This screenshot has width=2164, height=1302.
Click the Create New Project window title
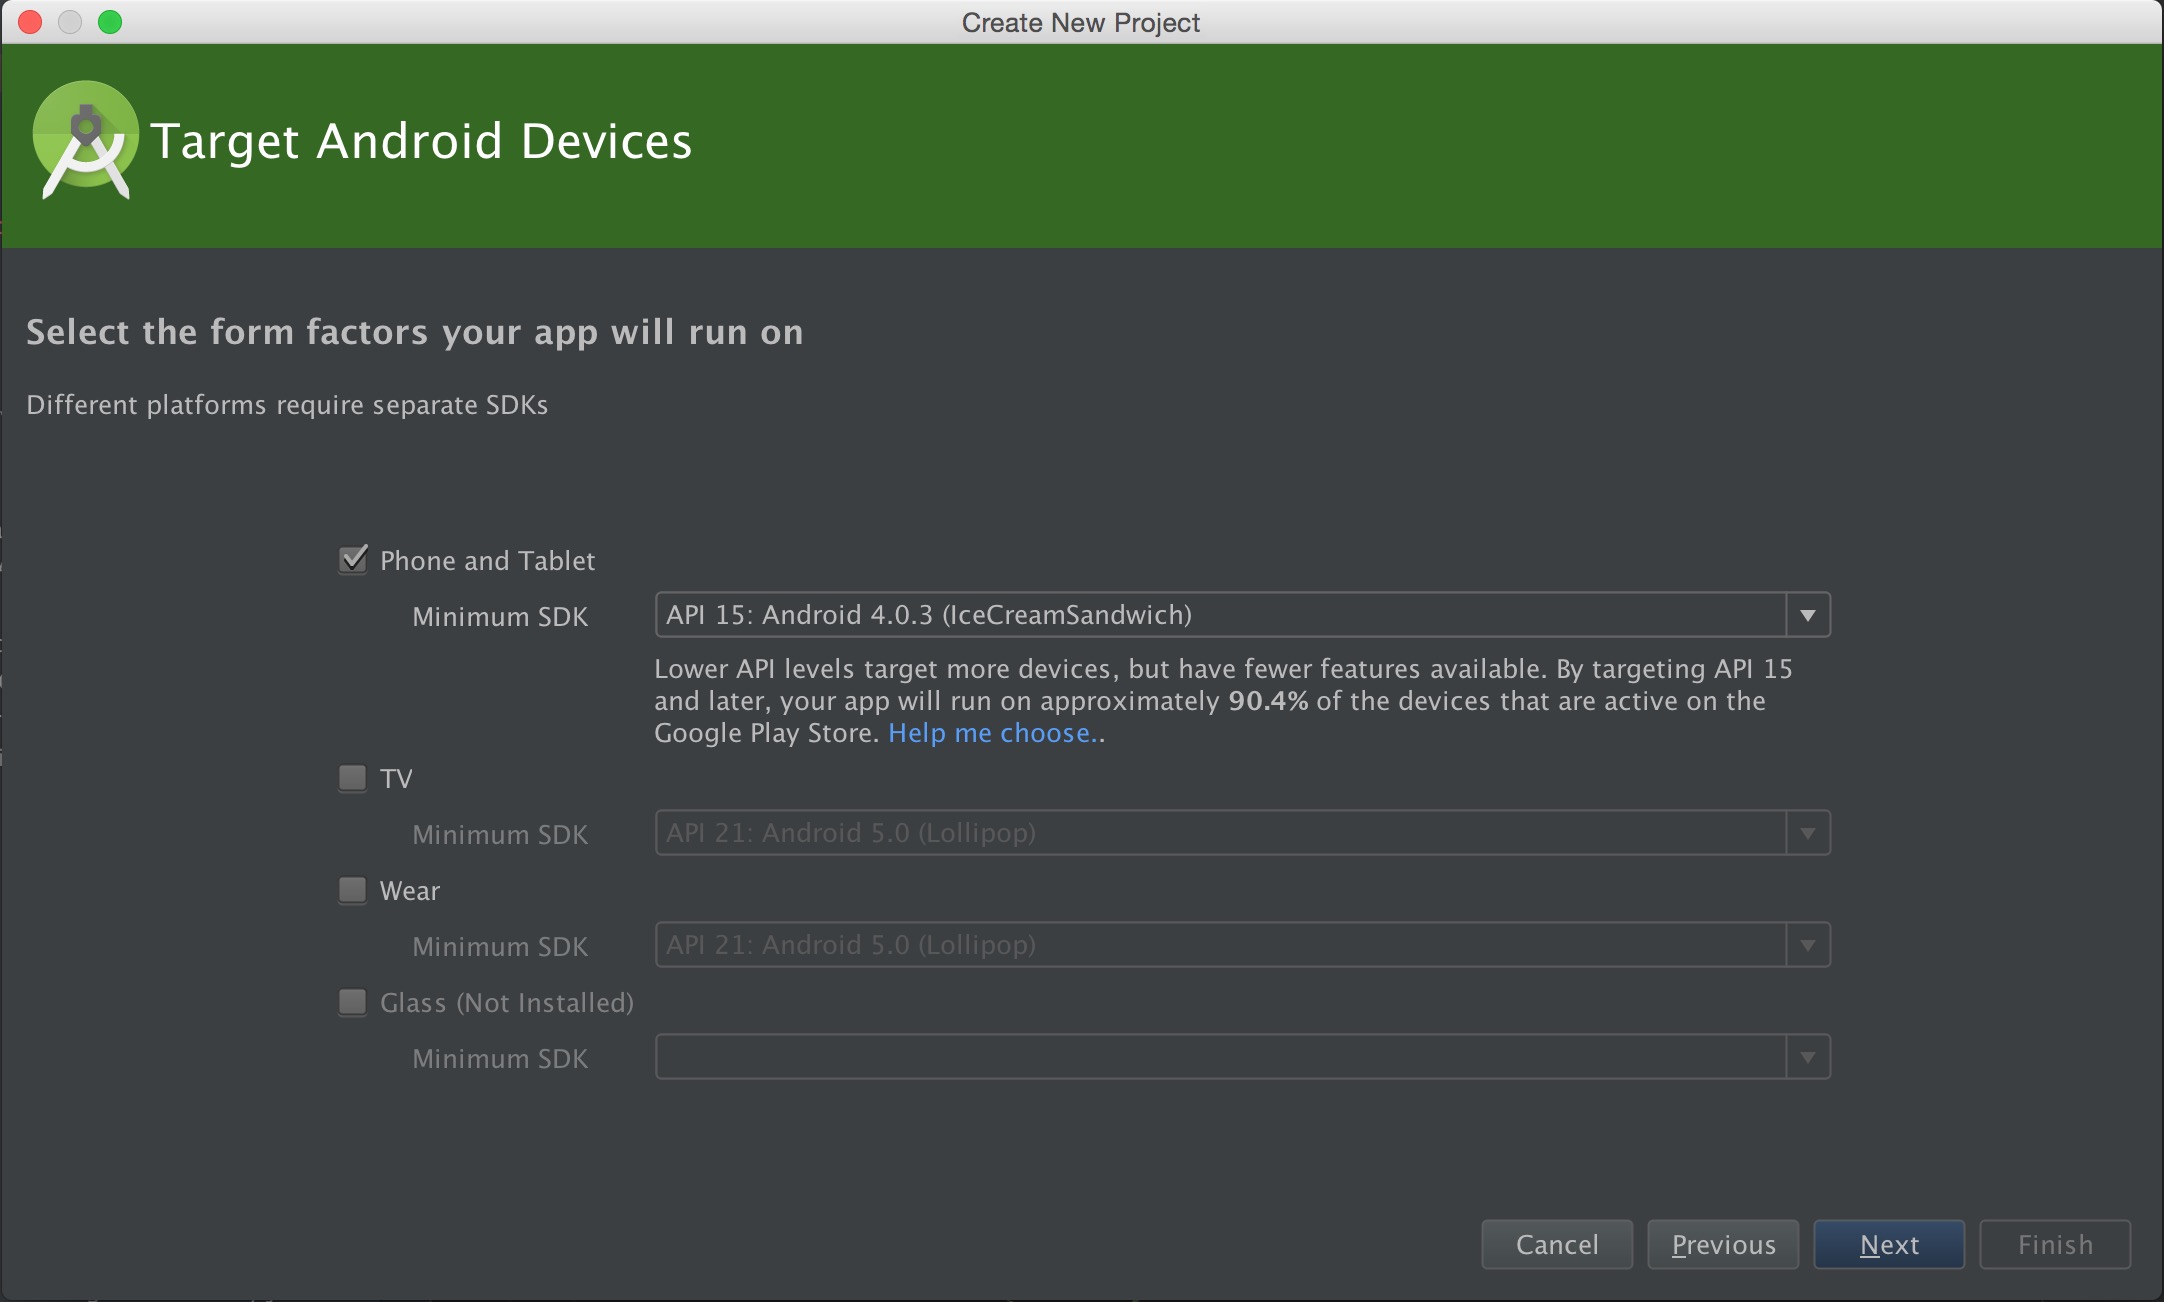tap(1081, 22)
